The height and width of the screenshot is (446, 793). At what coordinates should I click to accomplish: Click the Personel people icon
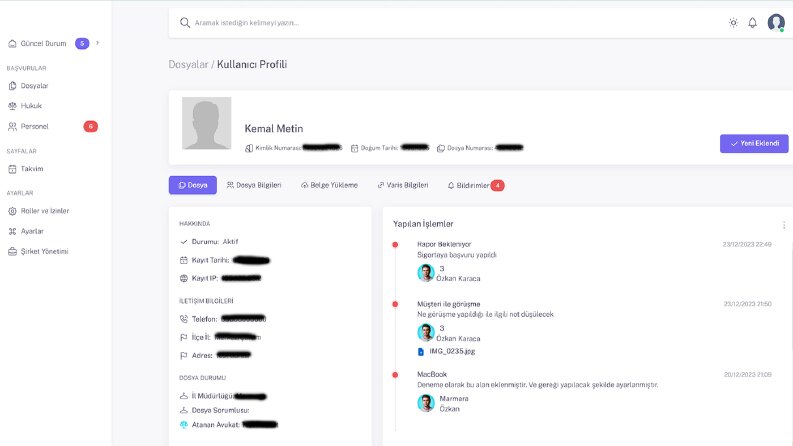tap(12, 126)
